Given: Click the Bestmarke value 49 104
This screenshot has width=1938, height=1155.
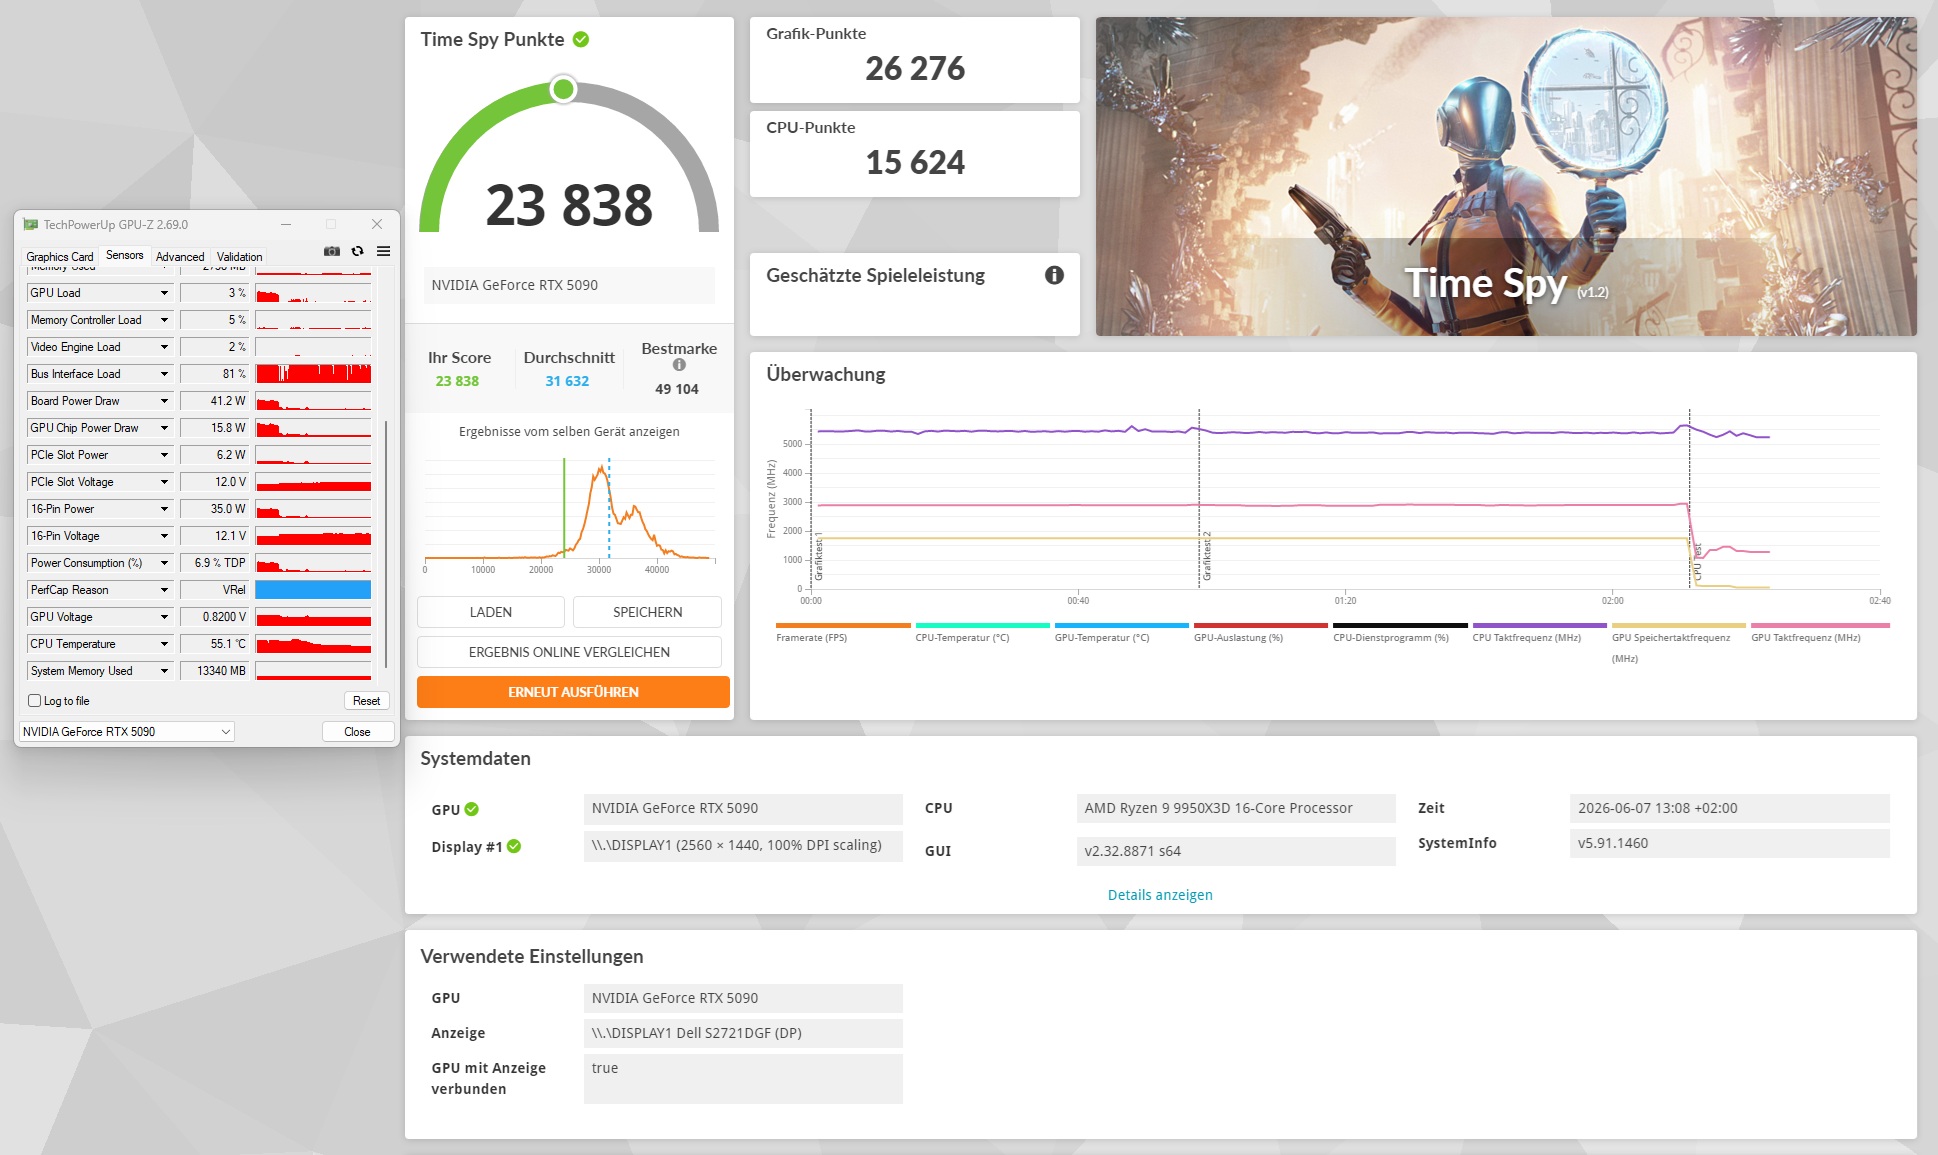Looking at the screenshot, I should (x=677, y=389).
